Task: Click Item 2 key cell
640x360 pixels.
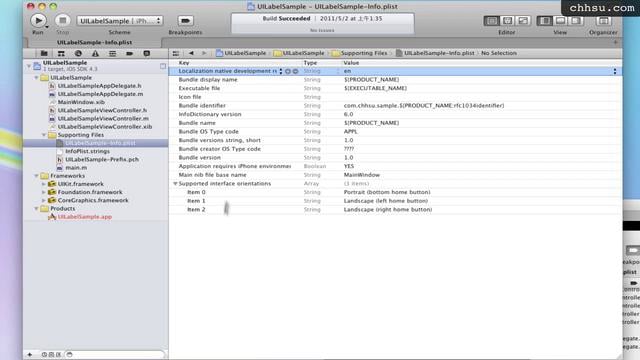Action: [196, 209]
